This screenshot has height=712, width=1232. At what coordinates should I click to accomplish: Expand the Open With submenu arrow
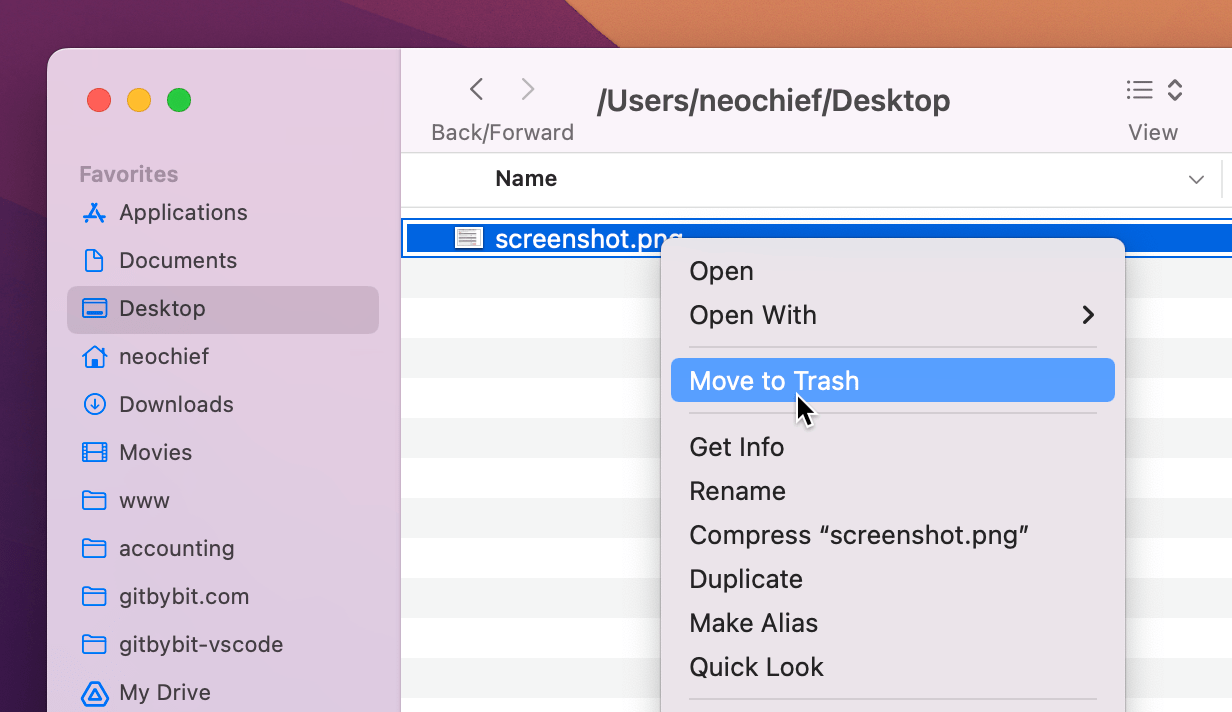[x=1088, y=316]
